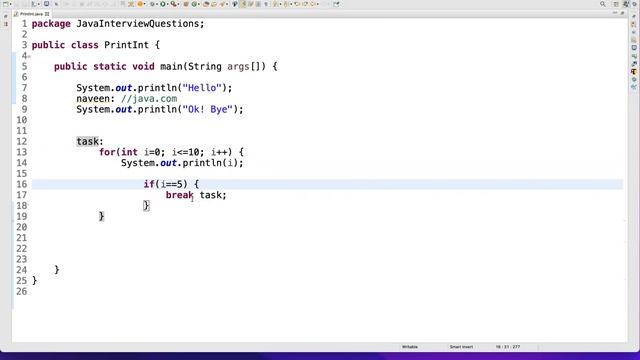This screenshot has height=360, width=640.
Task: Switch to the Java perspective icon
Action: [x=626, y=4]
